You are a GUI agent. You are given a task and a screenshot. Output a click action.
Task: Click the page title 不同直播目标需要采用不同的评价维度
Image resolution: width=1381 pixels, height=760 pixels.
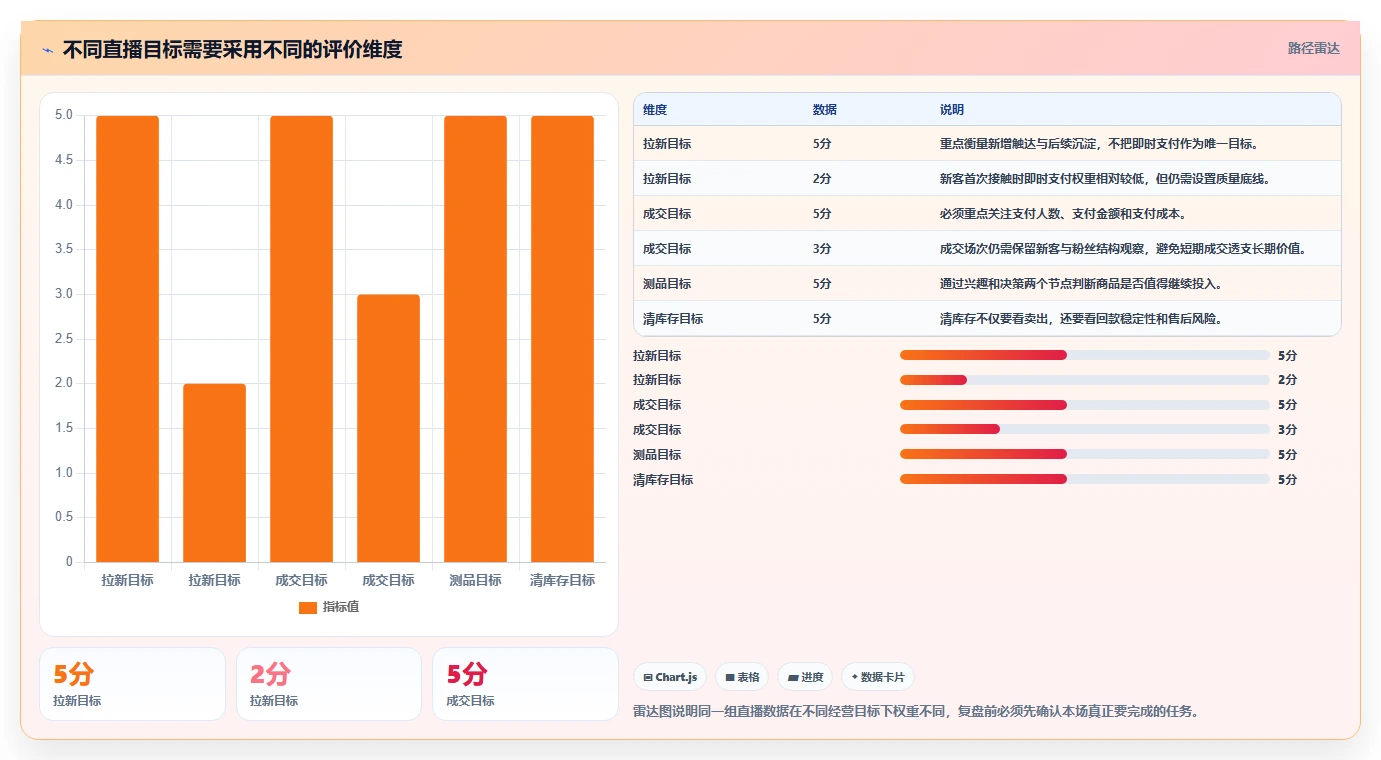[x=232, y=49]
